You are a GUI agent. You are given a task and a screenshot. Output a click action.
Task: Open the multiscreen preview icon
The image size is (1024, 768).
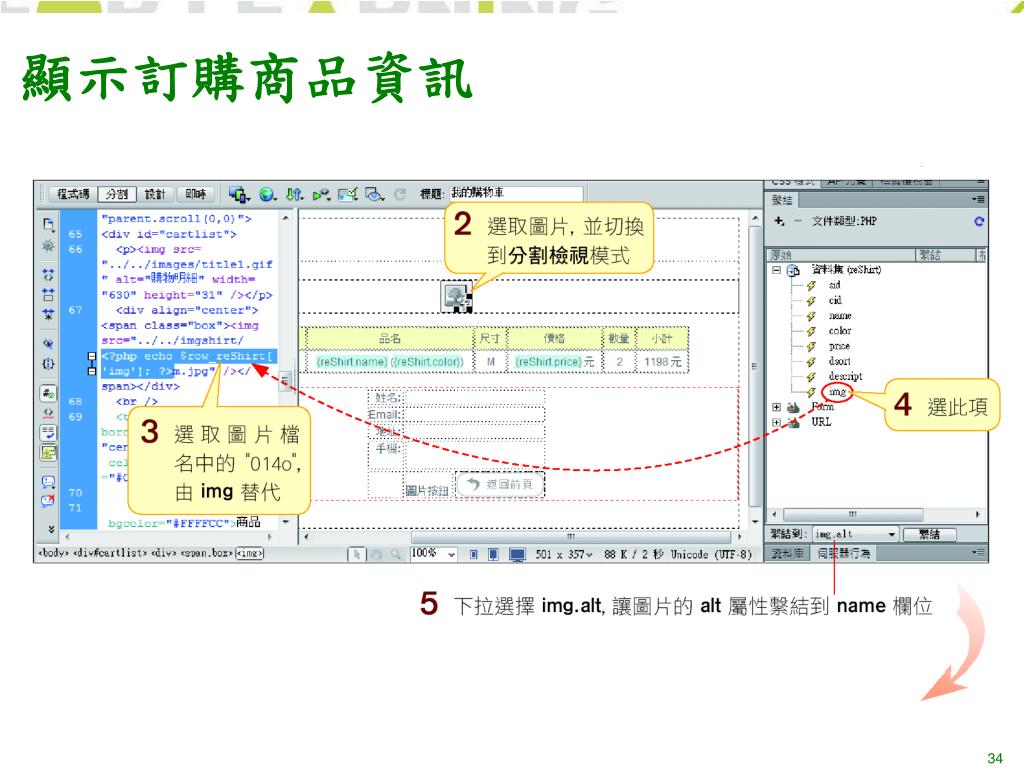(239, 194)
